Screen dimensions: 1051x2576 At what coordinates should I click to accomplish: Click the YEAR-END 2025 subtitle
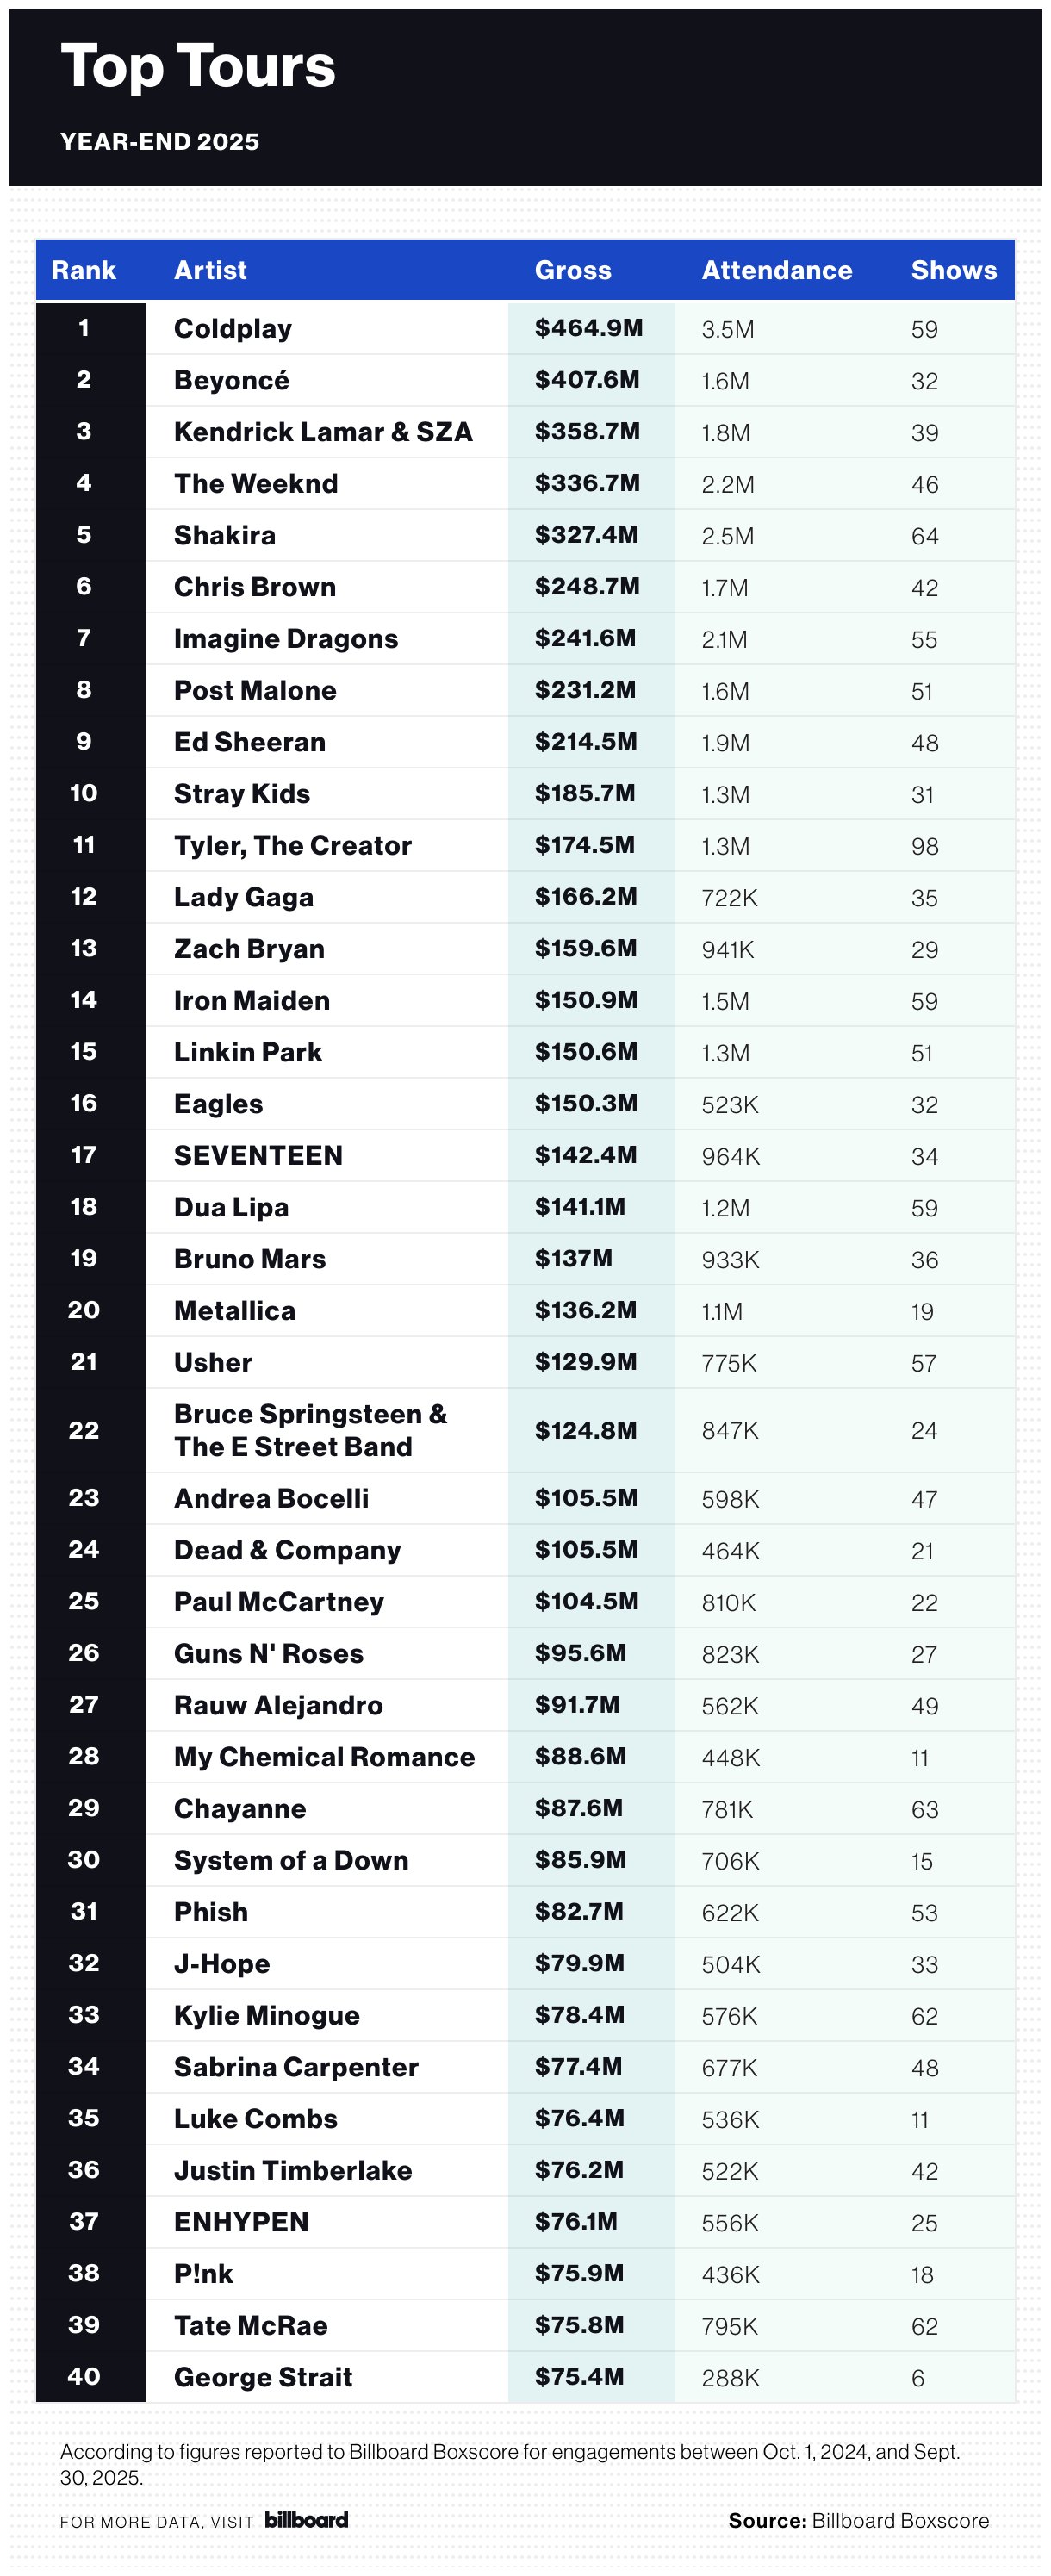(160, 142)
